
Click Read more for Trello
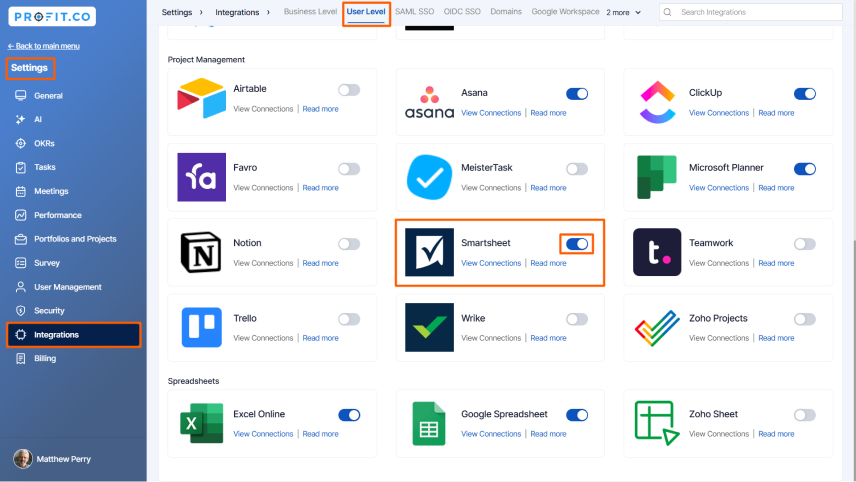click(320, 338)
